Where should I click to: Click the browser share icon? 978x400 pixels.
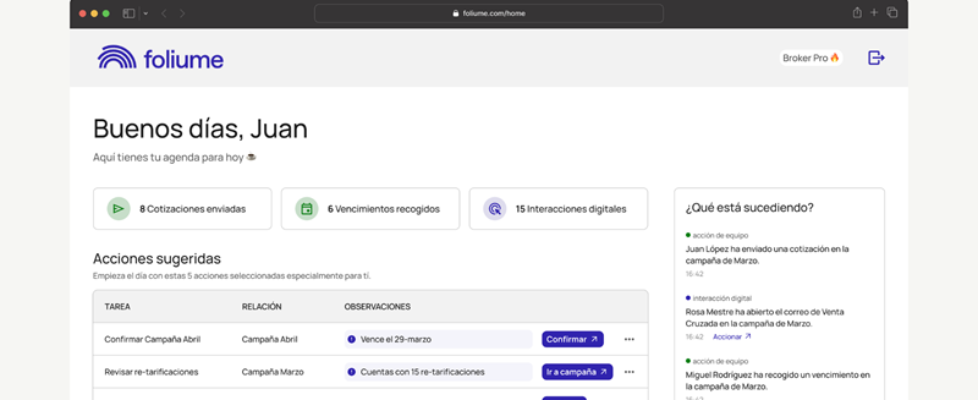pos(857,13)
